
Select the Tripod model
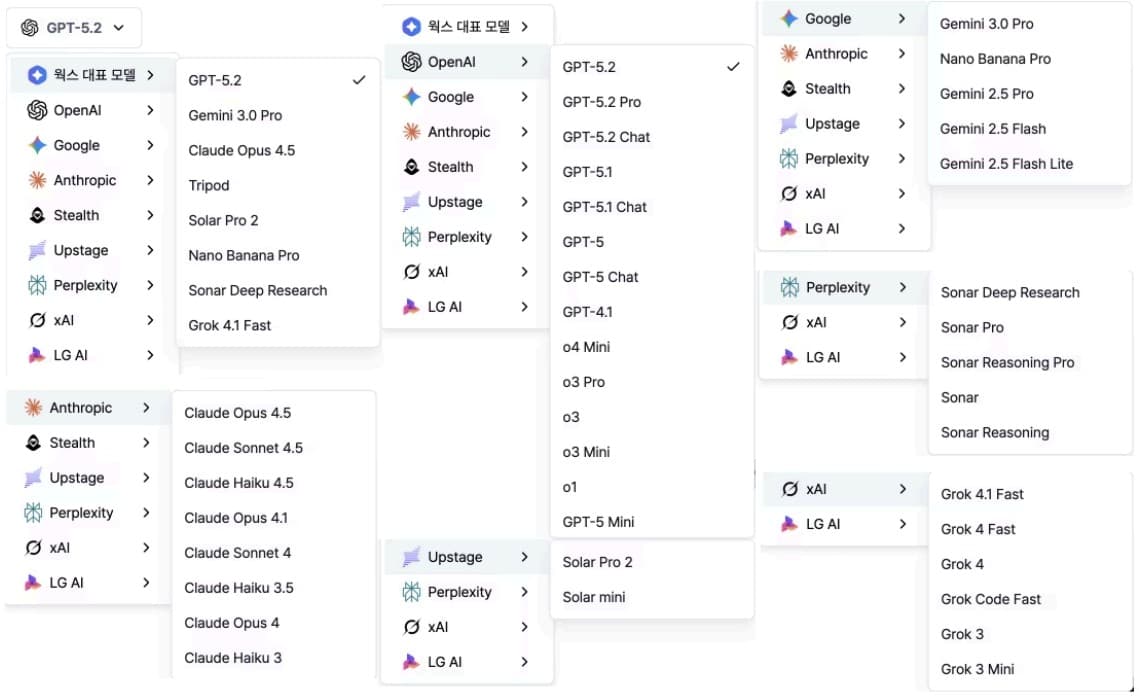209,185
